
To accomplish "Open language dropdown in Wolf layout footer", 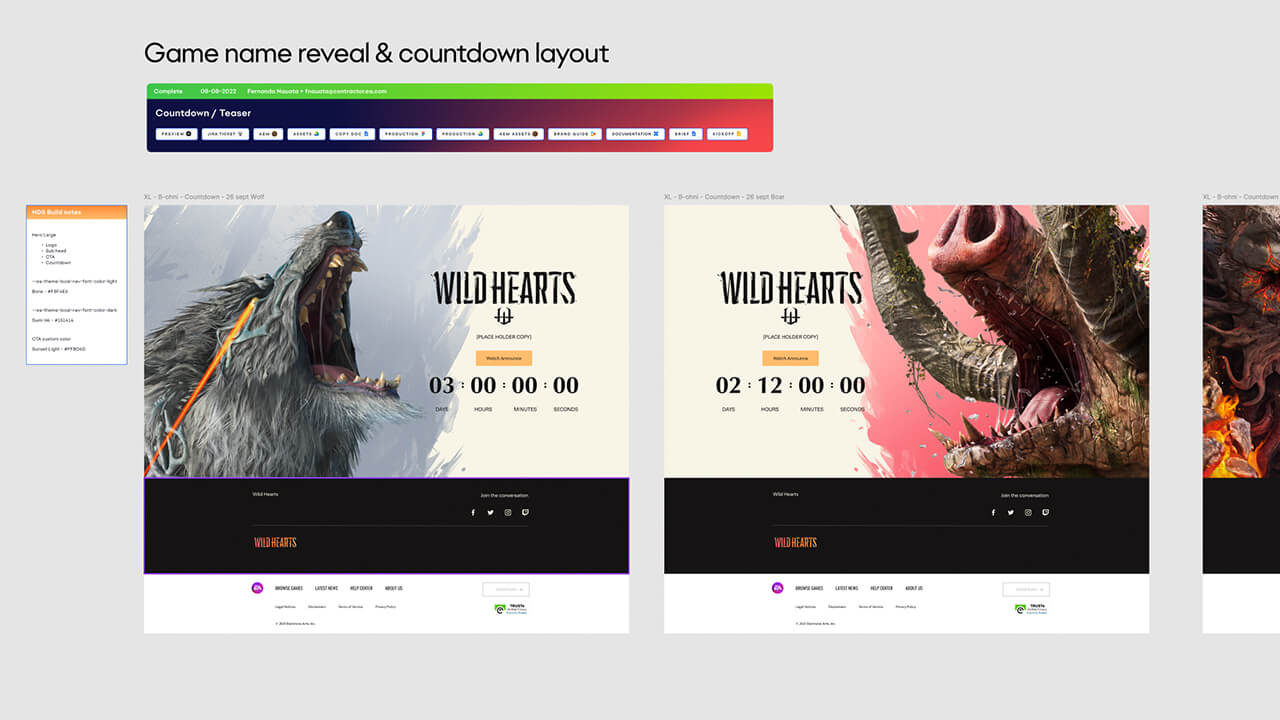I will [506, 589].
